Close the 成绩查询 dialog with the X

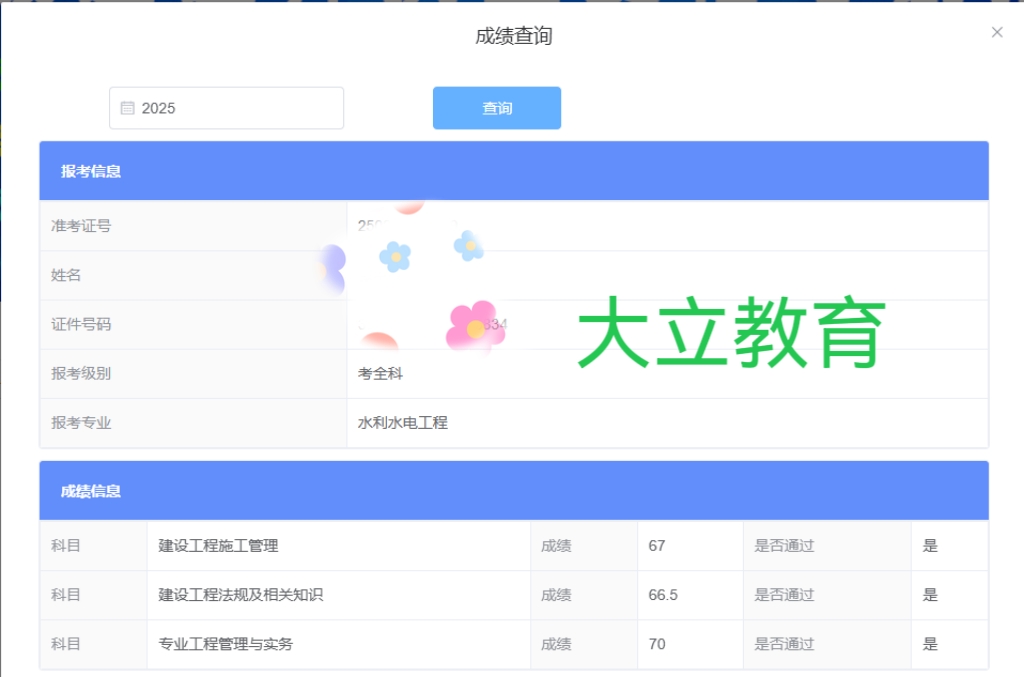(x=997, y=32)
